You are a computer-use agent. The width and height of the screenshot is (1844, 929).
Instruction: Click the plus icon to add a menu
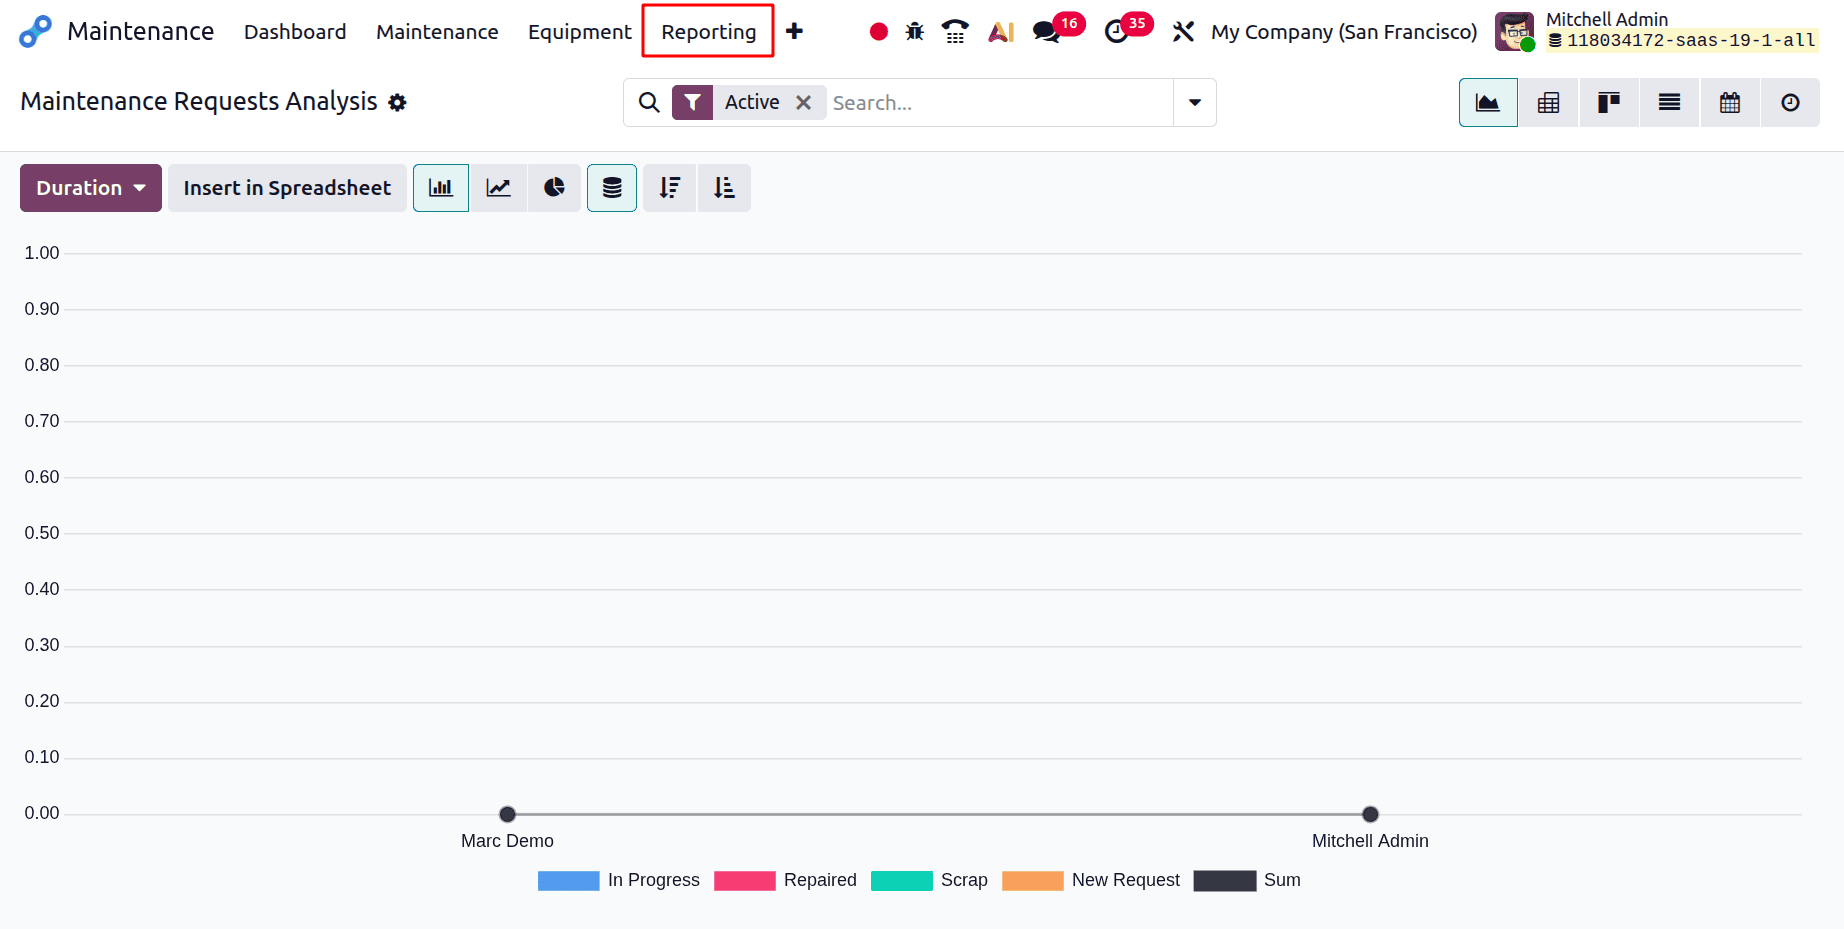click(x=794, y=32)
